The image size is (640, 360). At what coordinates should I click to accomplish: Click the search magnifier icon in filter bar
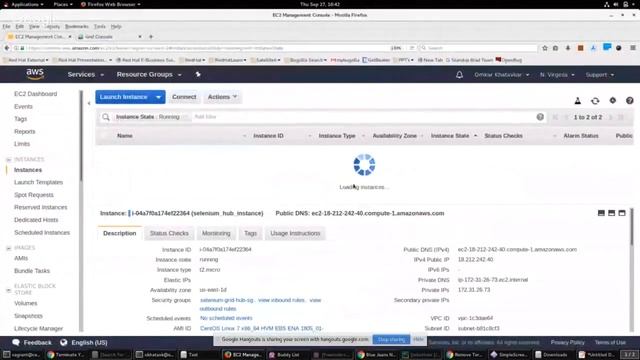tap(106, 117)
